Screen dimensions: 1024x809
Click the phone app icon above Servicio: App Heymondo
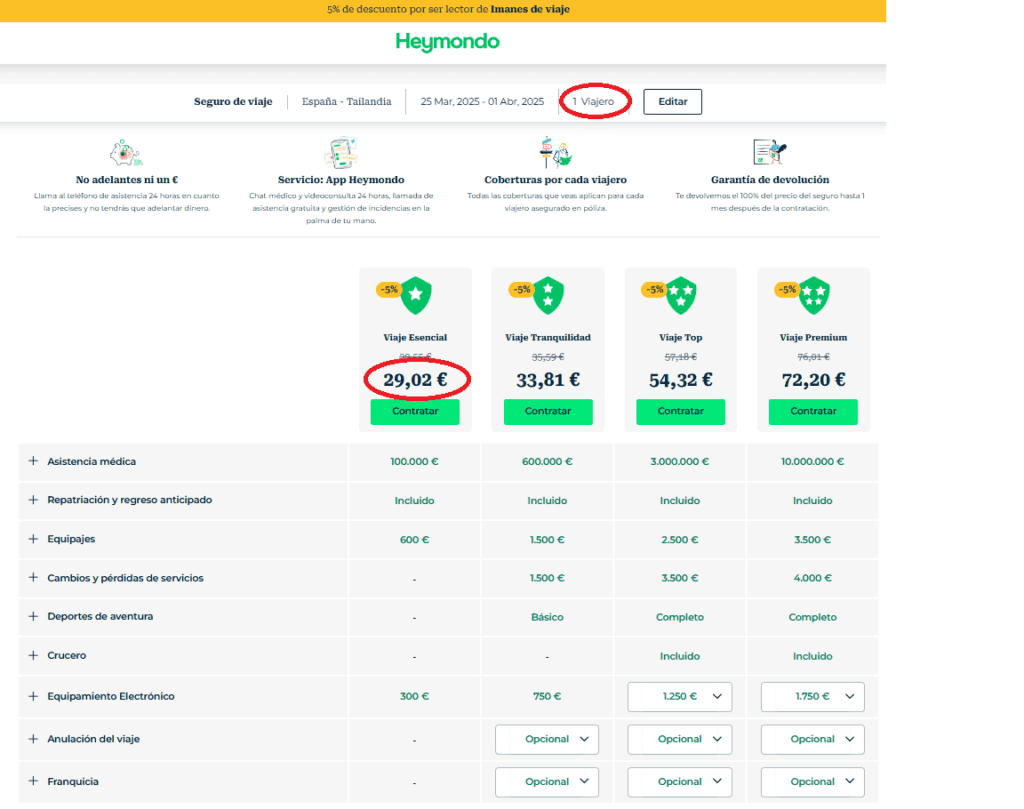click(x=341, y=153)
